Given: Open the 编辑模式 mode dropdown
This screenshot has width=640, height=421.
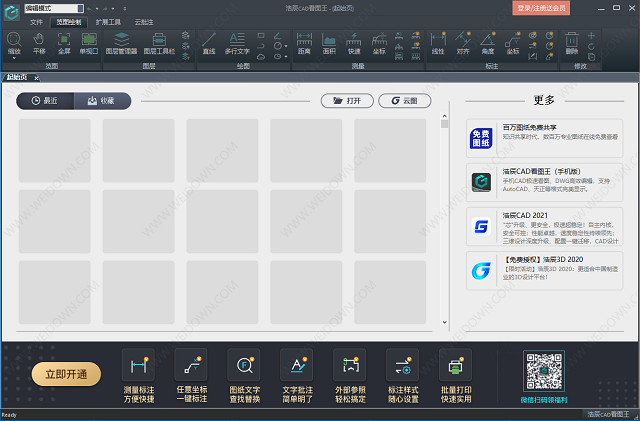Looking at the screenshot, I should click(x=80, y=8).
